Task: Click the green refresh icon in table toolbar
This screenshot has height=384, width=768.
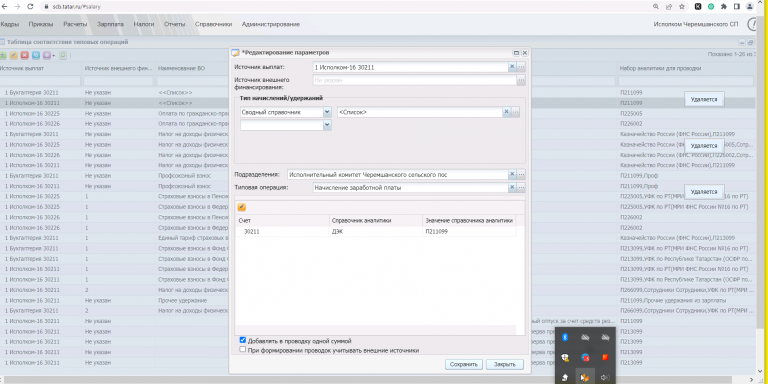Action: click(x=63, y=55)
